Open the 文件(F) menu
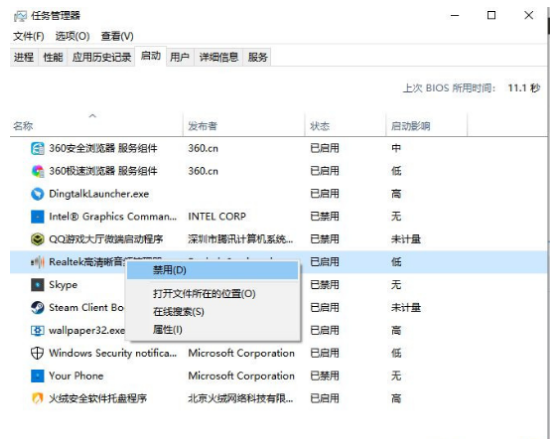 click(29, 36)
